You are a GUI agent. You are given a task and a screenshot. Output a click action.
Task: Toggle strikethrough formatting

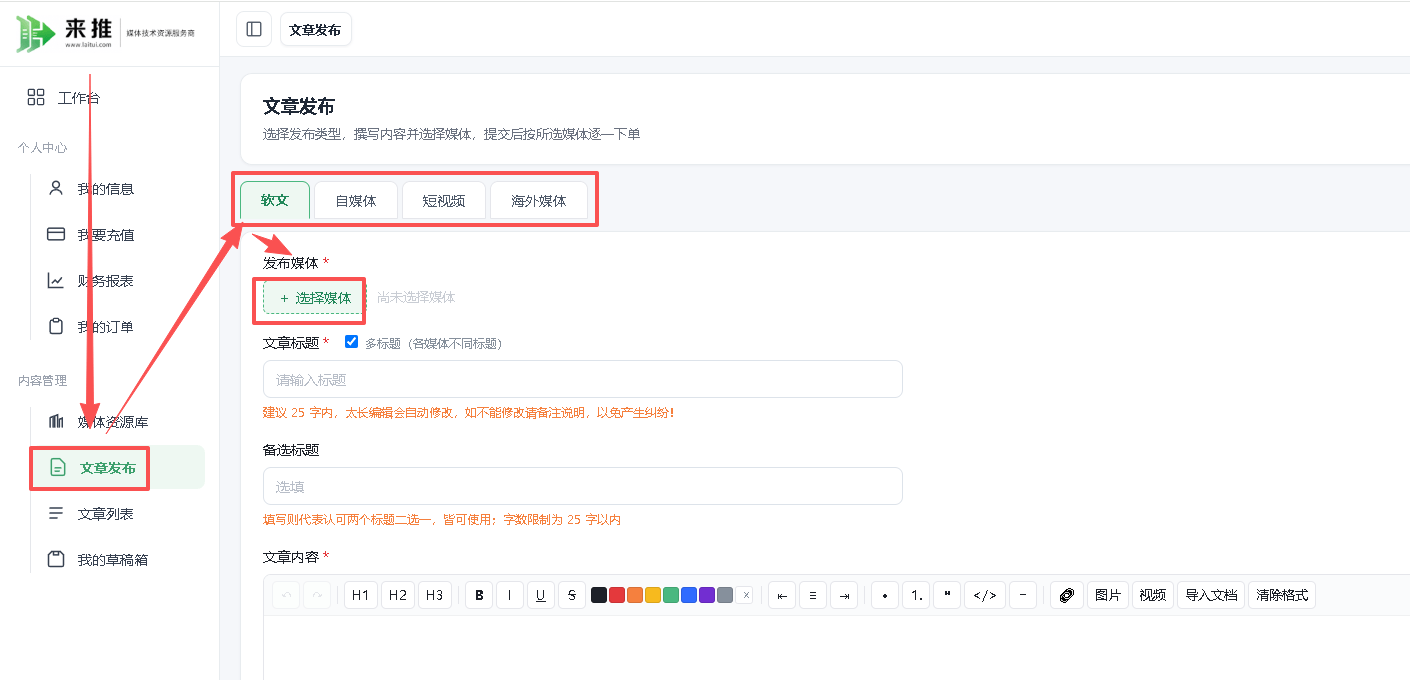tap(572, 595)
